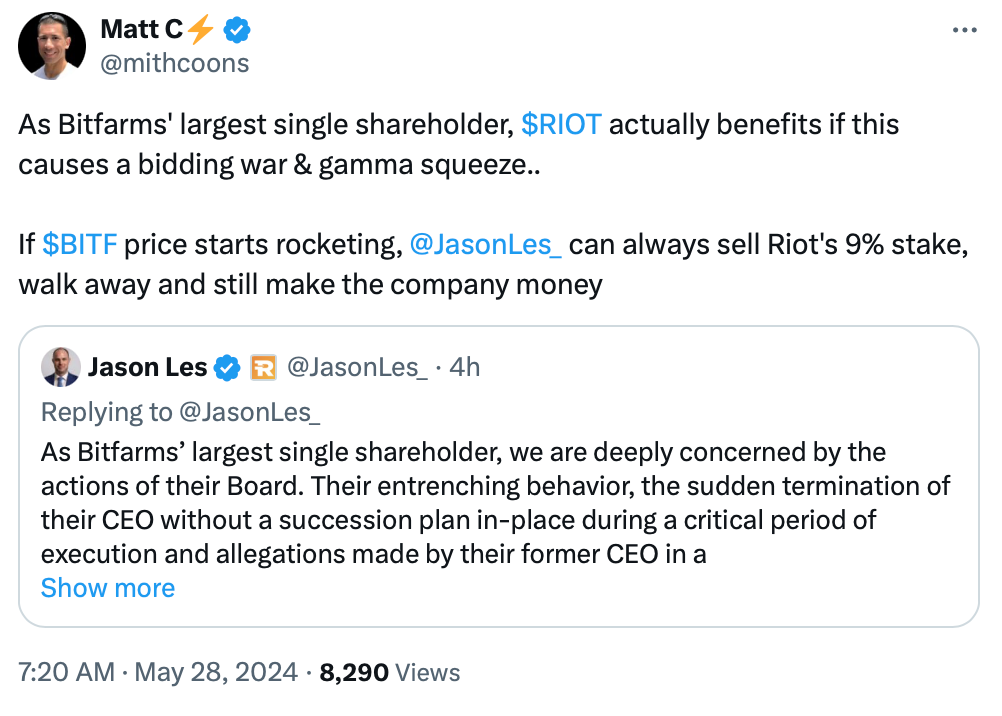The width and height of the screenshot is (1002, 716).
Task: Click the lightning bolt emoji beside Matt C
Action: [x=201, y=31]
